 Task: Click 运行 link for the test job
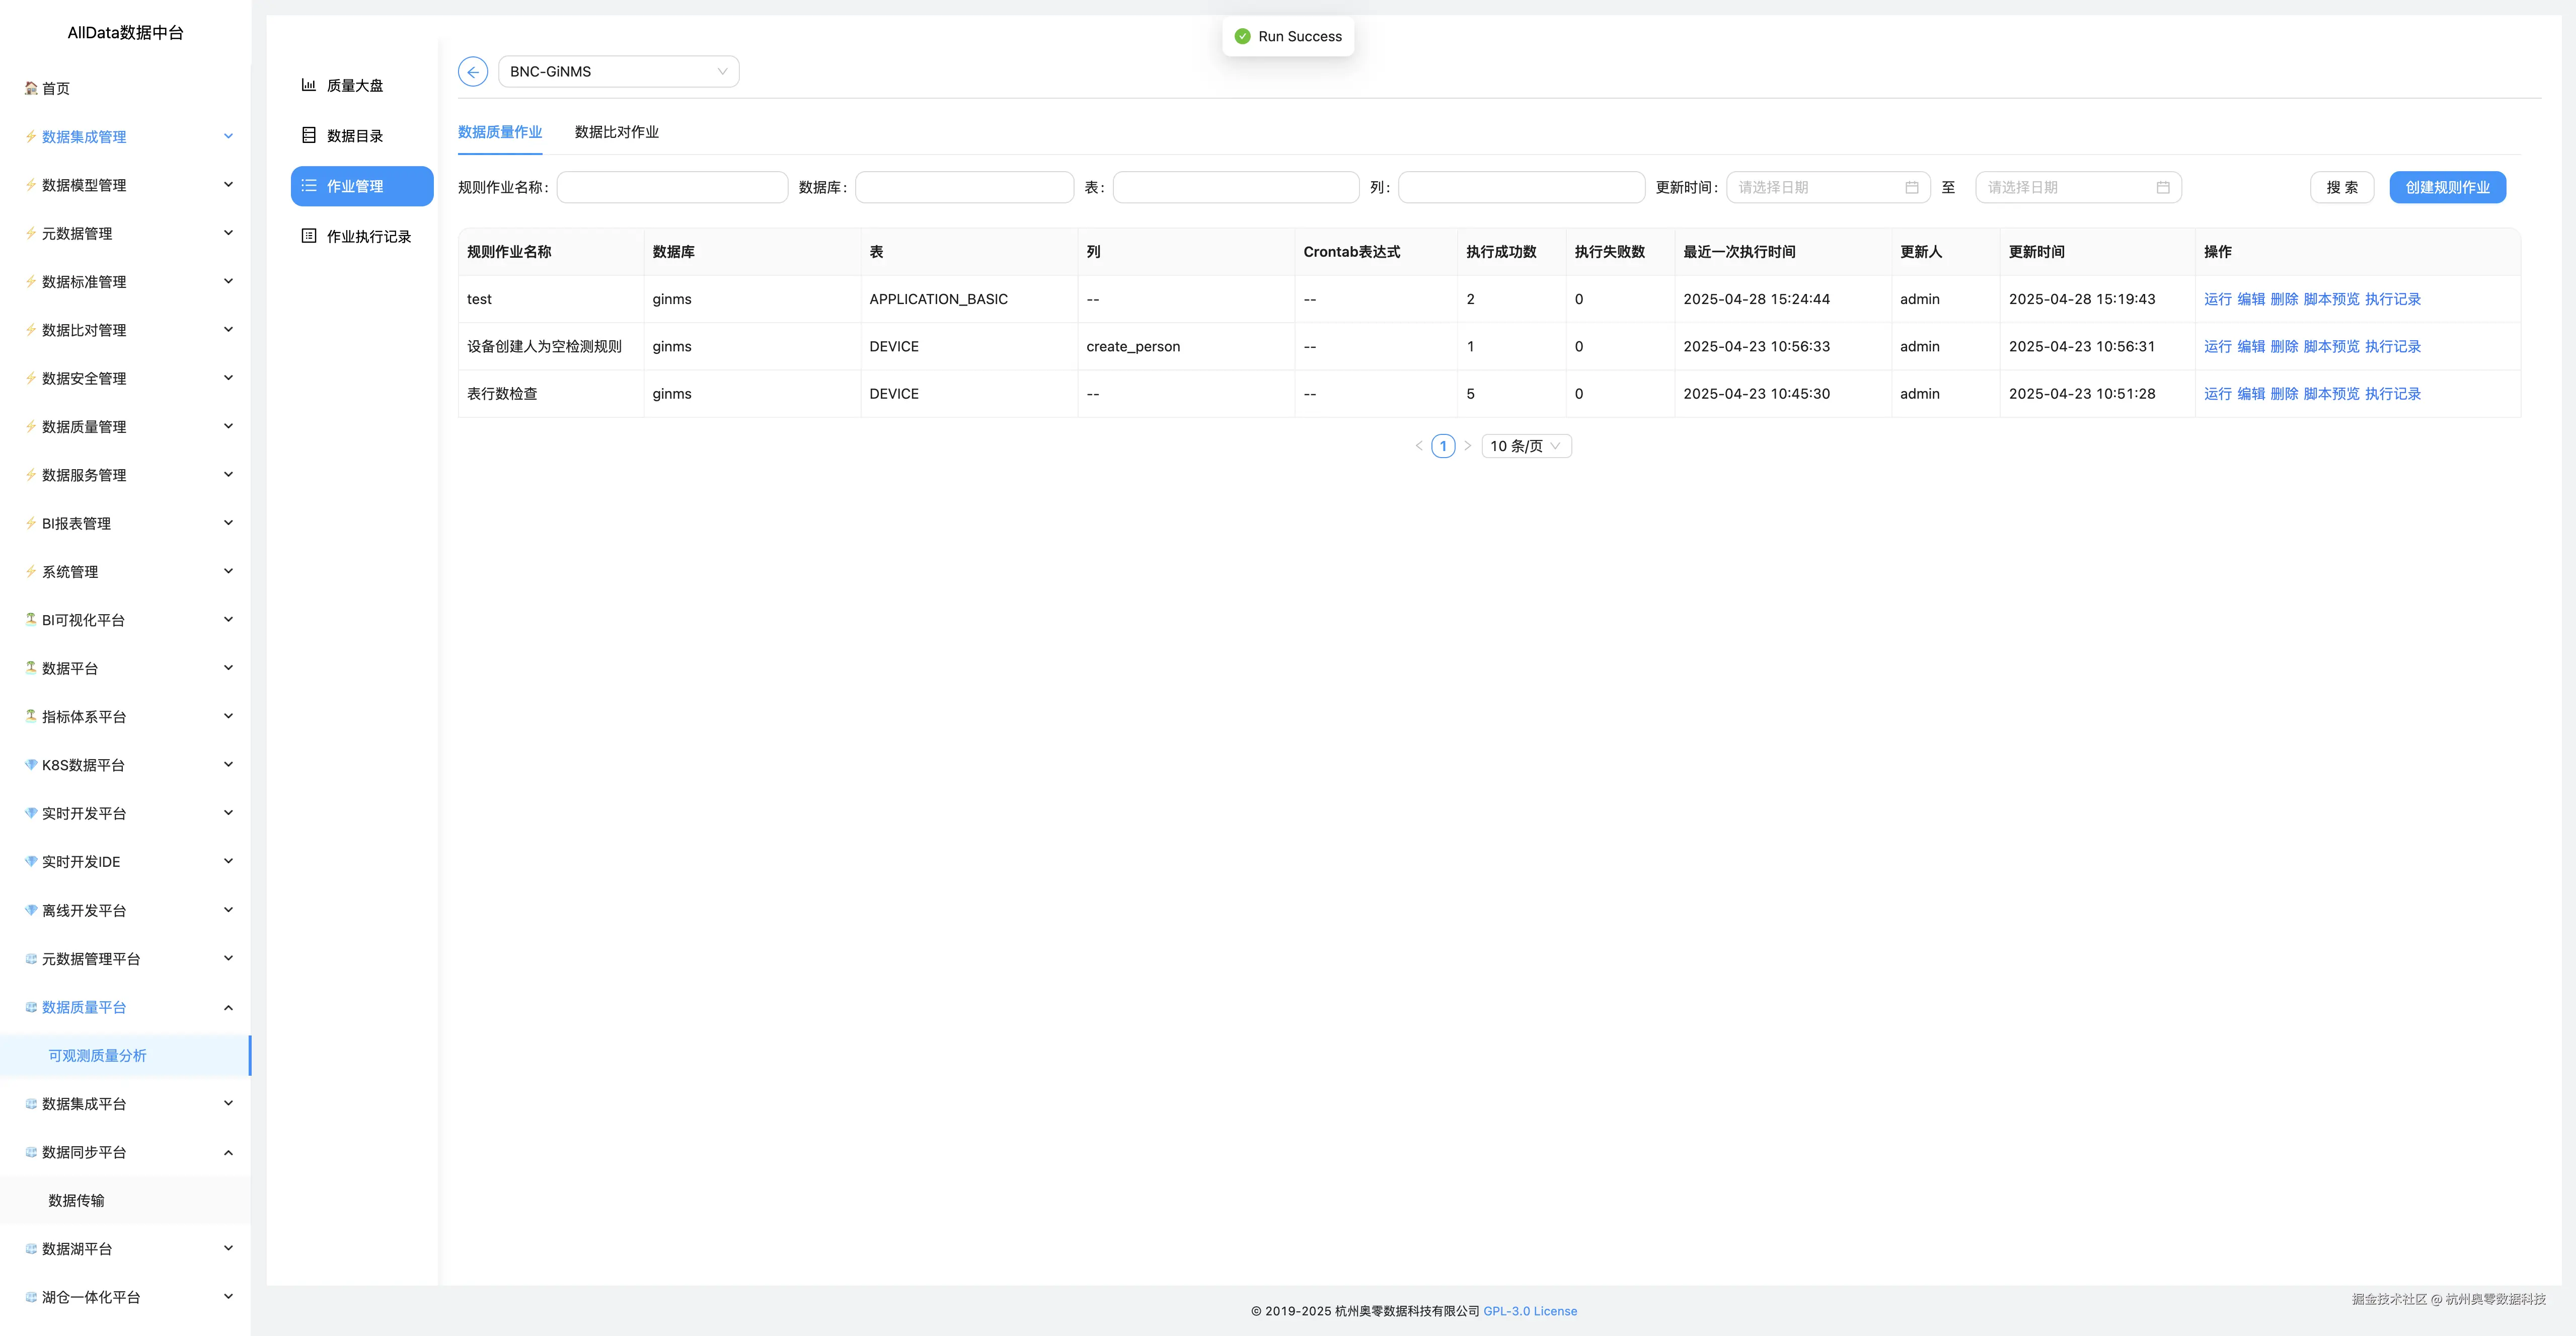[x=2217, y=299]
